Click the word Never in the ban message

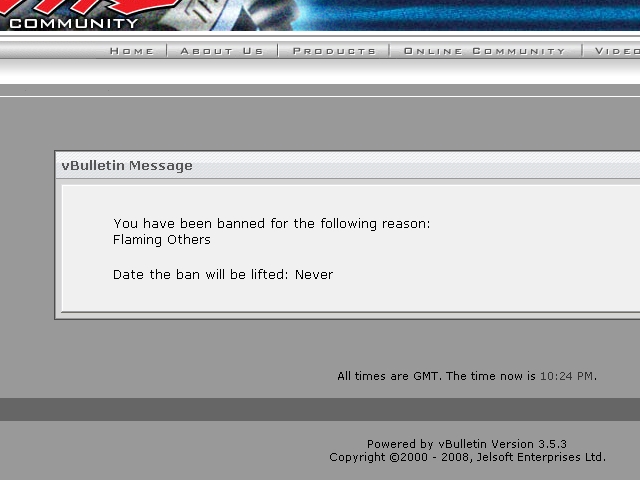314,275
